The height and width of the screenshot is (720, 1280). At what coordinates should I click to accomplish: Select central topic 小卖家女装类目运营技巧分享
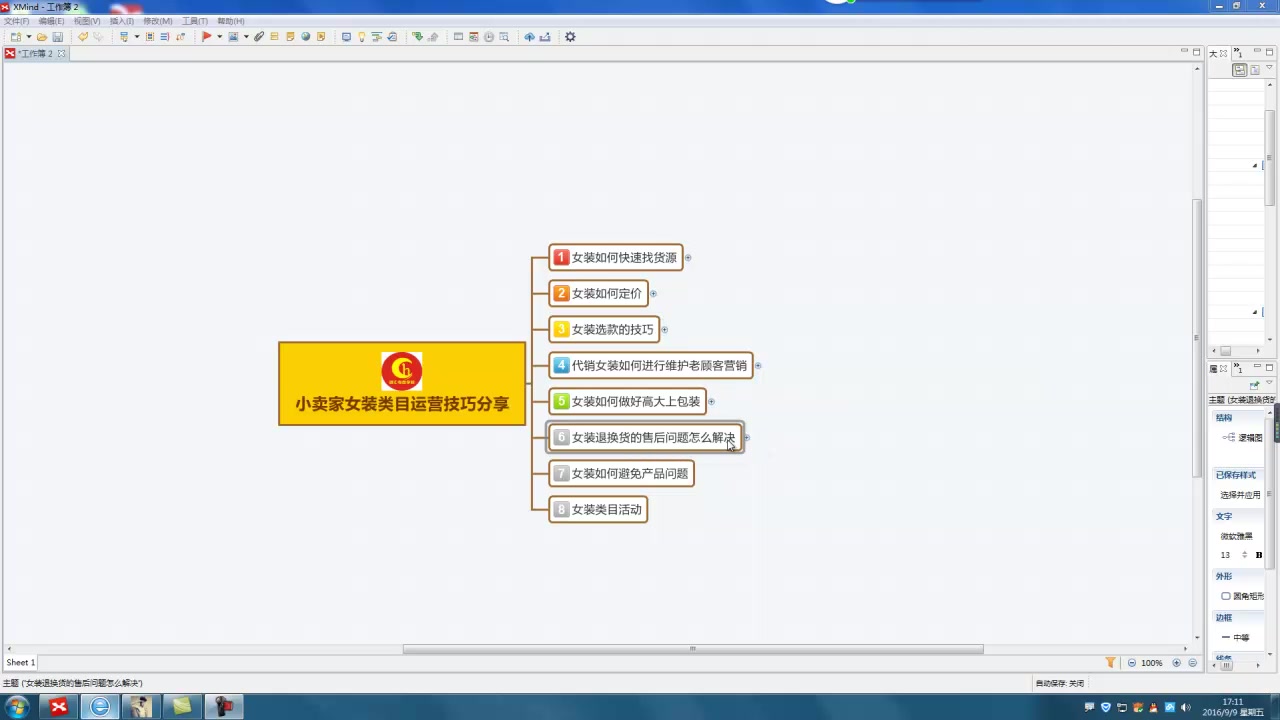pyautogui.click(x=402, y=384)
